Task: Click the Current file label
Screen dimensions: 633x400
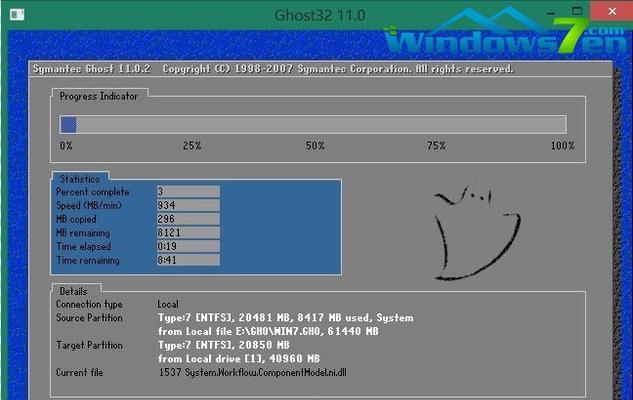Action: click(x=80, y=373)
